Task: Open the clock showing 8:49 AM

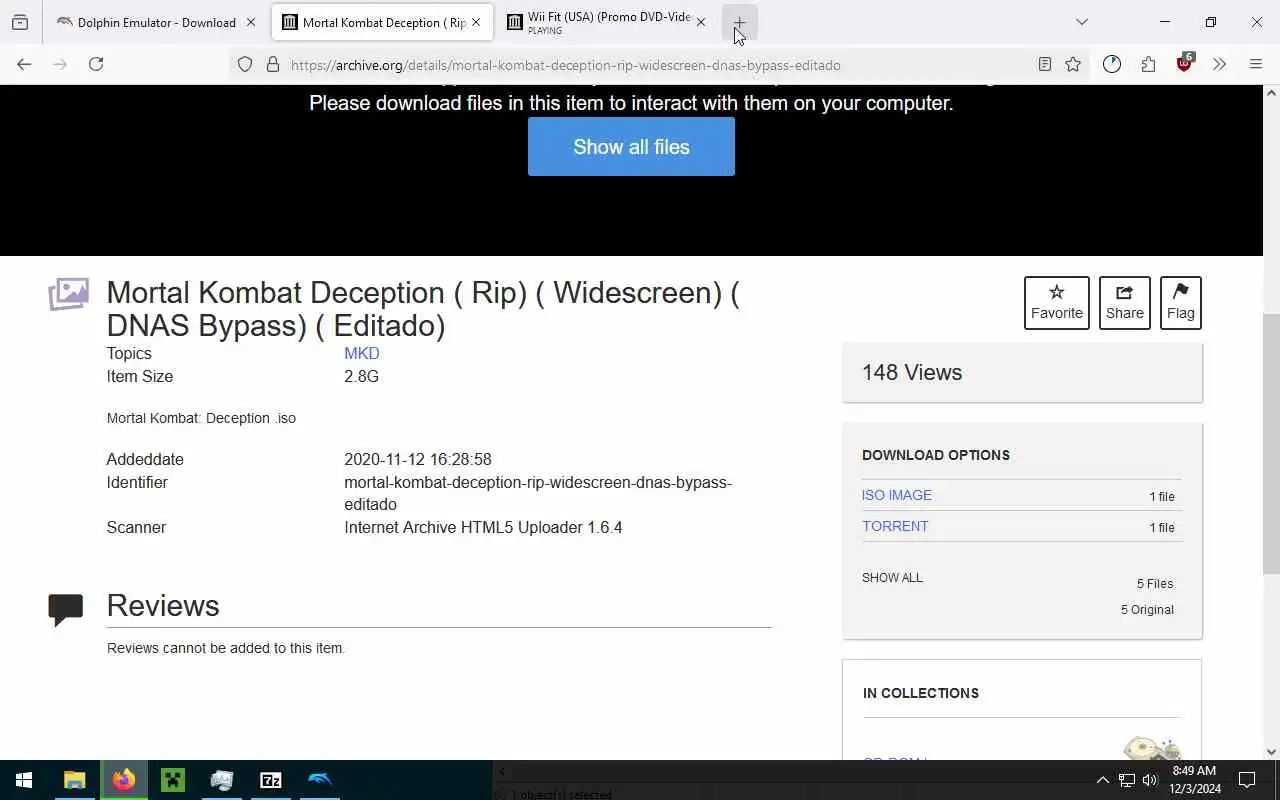Action: coord(1194,780)
